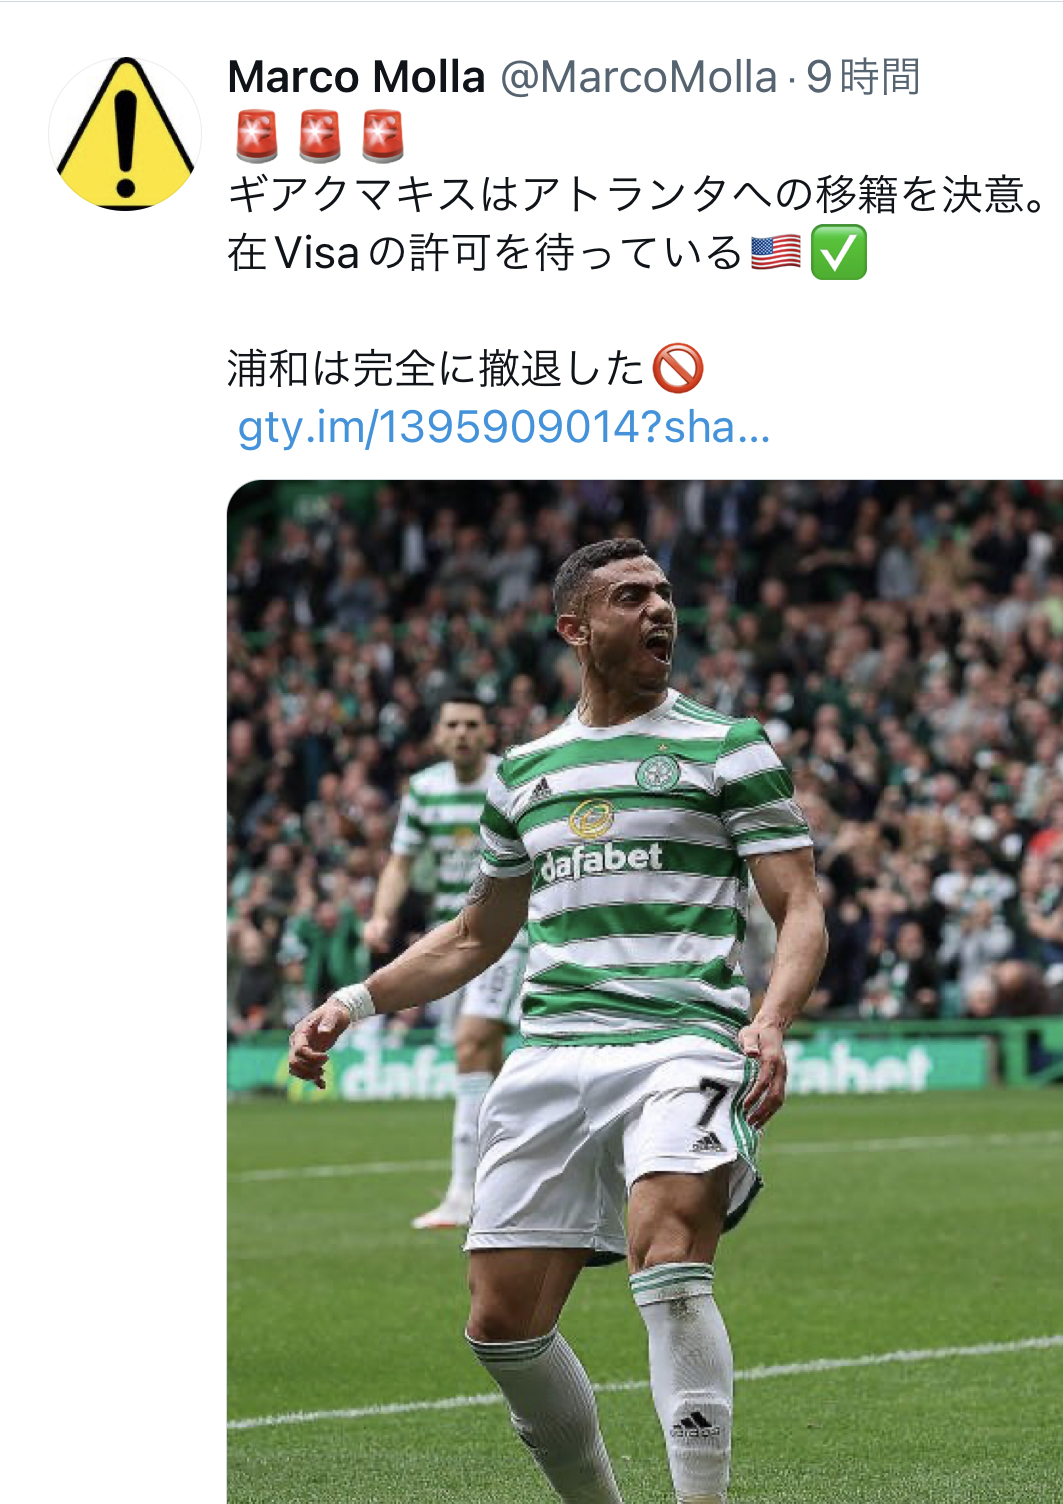The height and width of the screenshot is (1504, 1063).
Task: Click the green checkmark emoji
Action: click(x=838, y=252)
